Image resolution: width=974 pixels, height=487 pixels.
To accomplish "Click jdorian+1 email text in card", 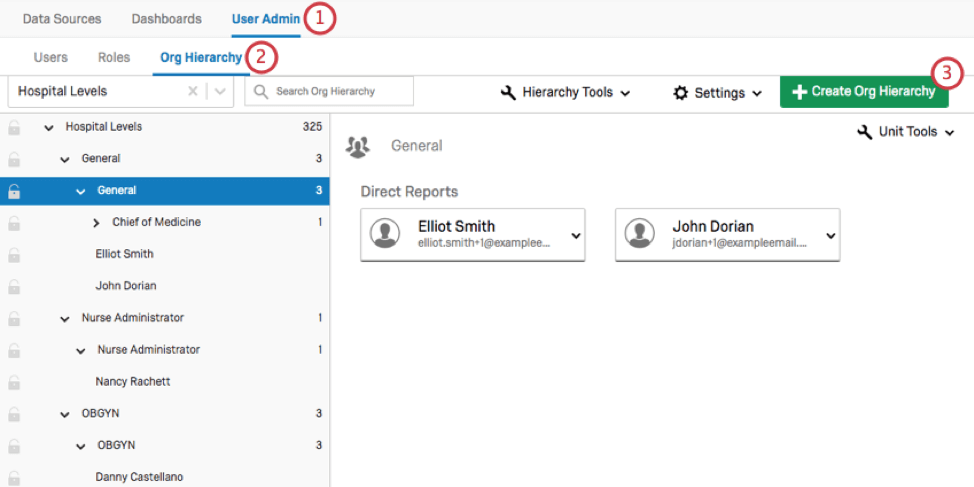I will point(739,244).
